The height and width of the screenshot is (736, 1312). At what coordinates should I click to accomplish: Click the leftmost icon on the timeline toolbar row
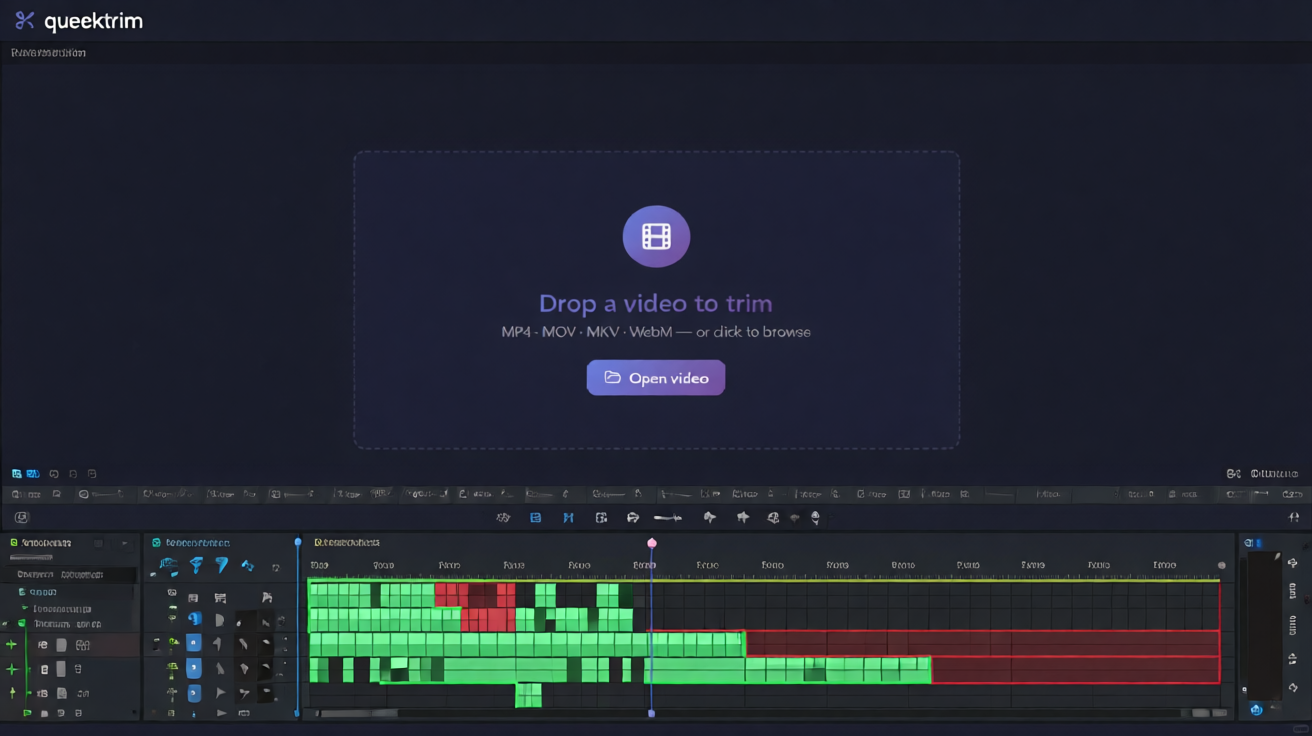22,517
